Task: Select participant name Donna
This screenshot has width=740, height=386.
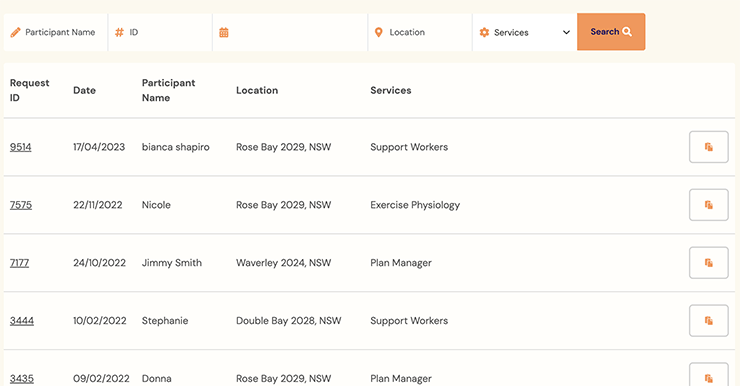Action: [x=157, y=378]
